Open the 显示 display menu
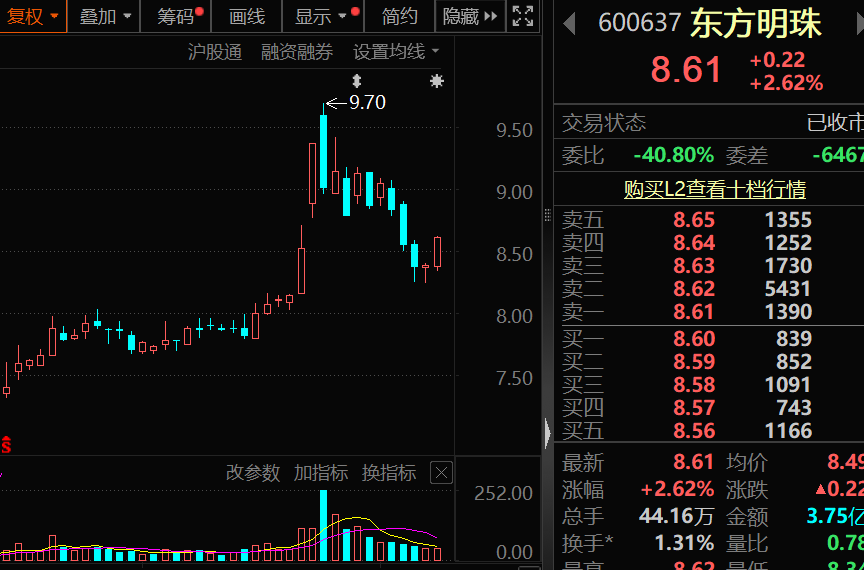Viewport: 864px width, 570px height. (321, 16)
